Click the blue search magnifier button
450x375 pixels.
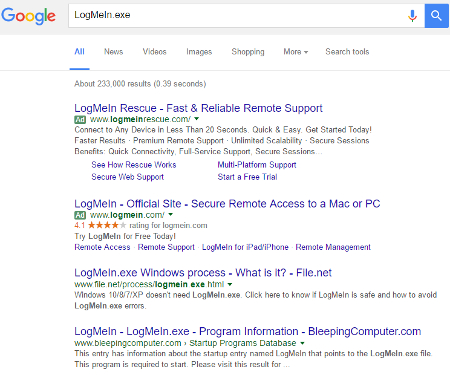pyautogui.click(x=436, y=16)
